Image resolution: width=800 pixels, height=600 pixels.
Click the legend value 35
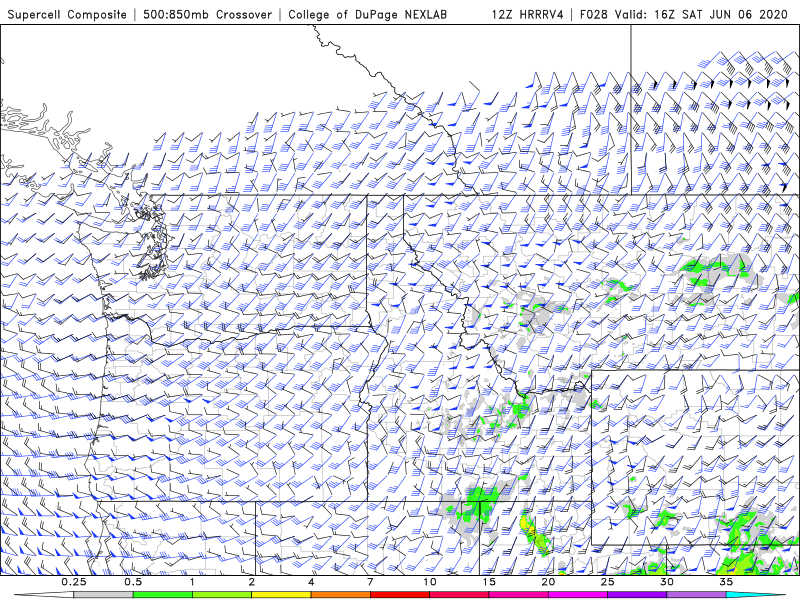pos(726,582)
